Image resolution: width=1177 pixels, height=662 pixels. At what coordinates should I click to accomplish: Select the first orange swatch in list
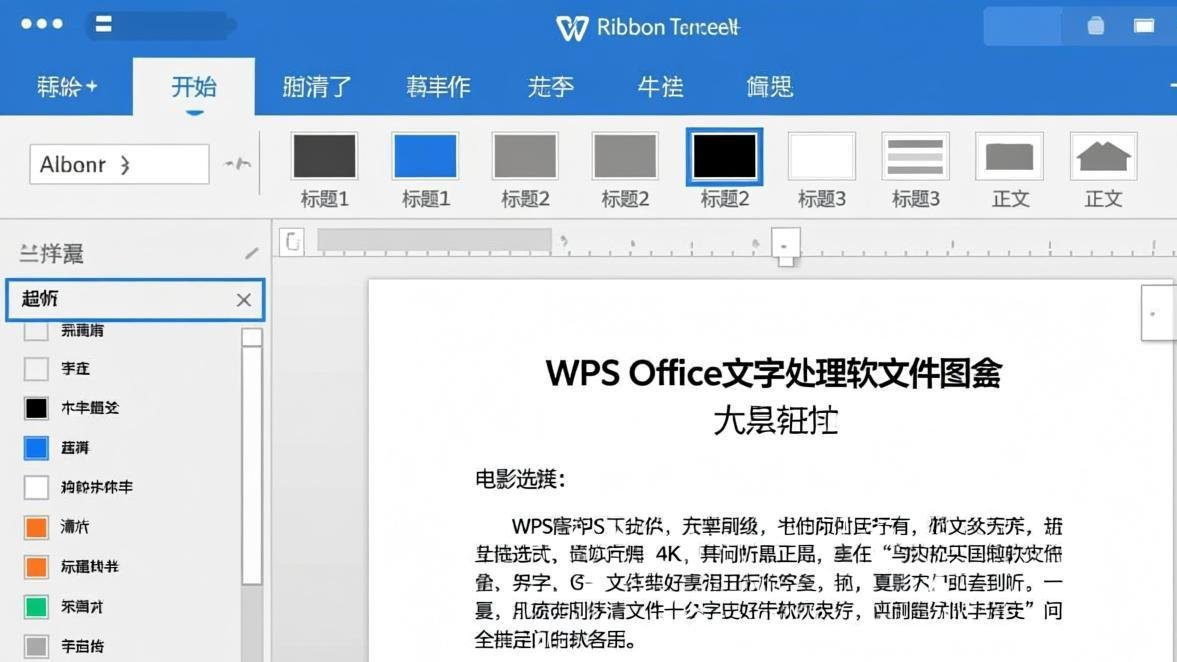tap(36, 527)
